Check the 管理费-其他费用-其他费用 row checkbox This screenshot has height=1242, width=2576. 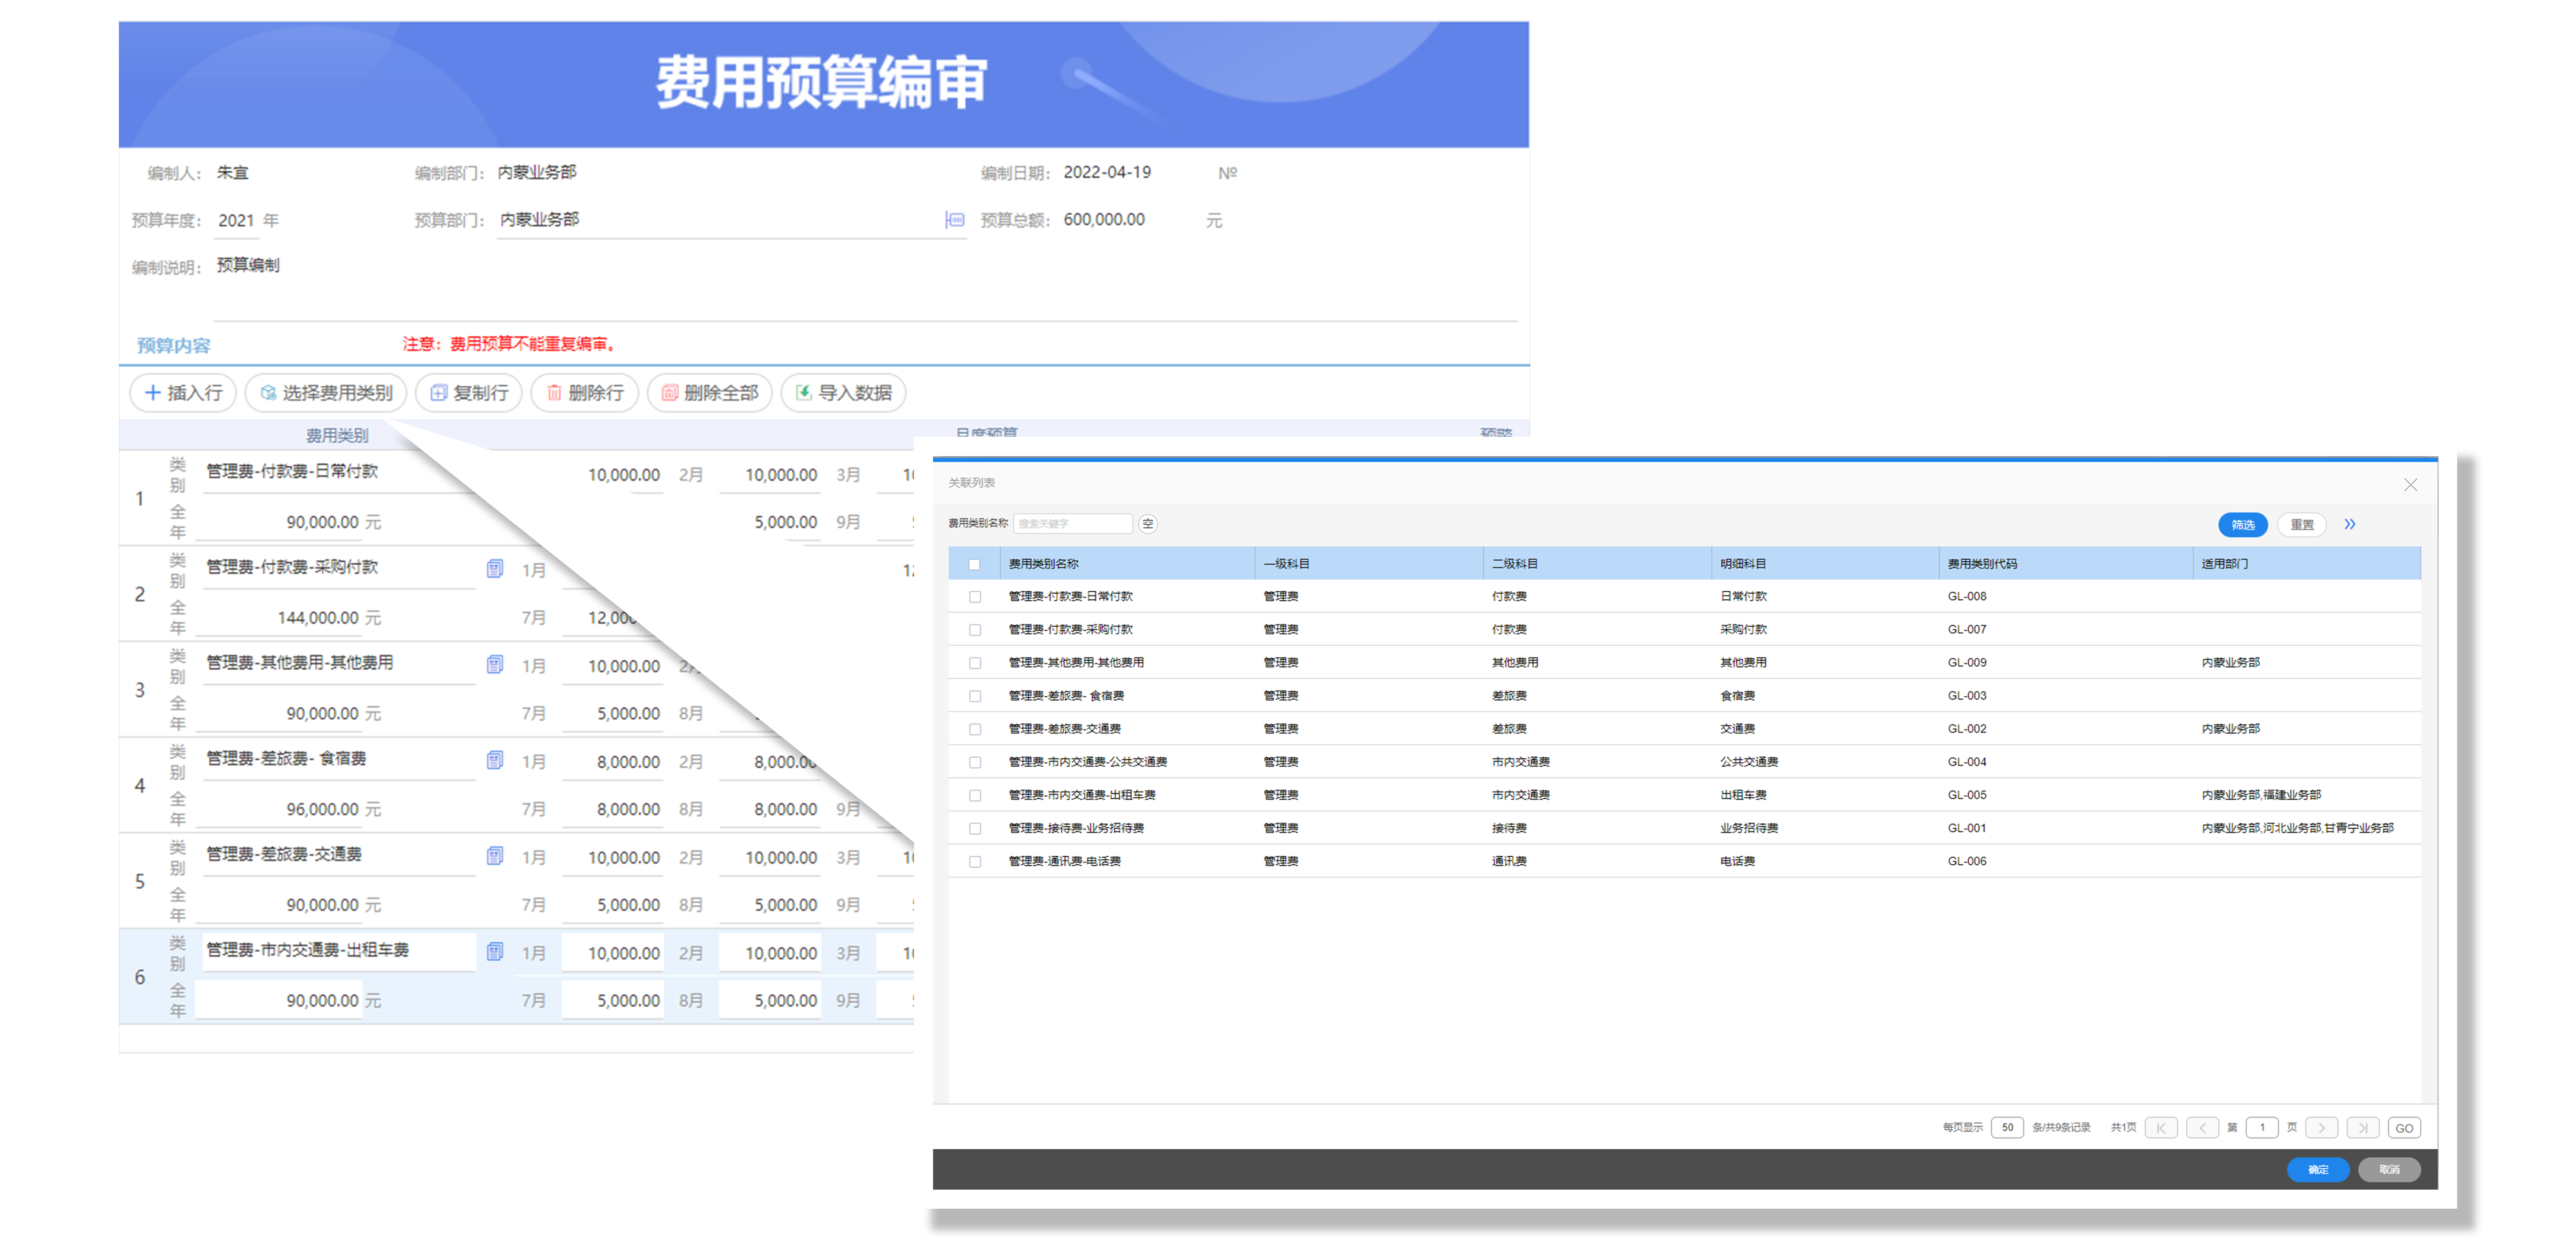coord(975,663)
